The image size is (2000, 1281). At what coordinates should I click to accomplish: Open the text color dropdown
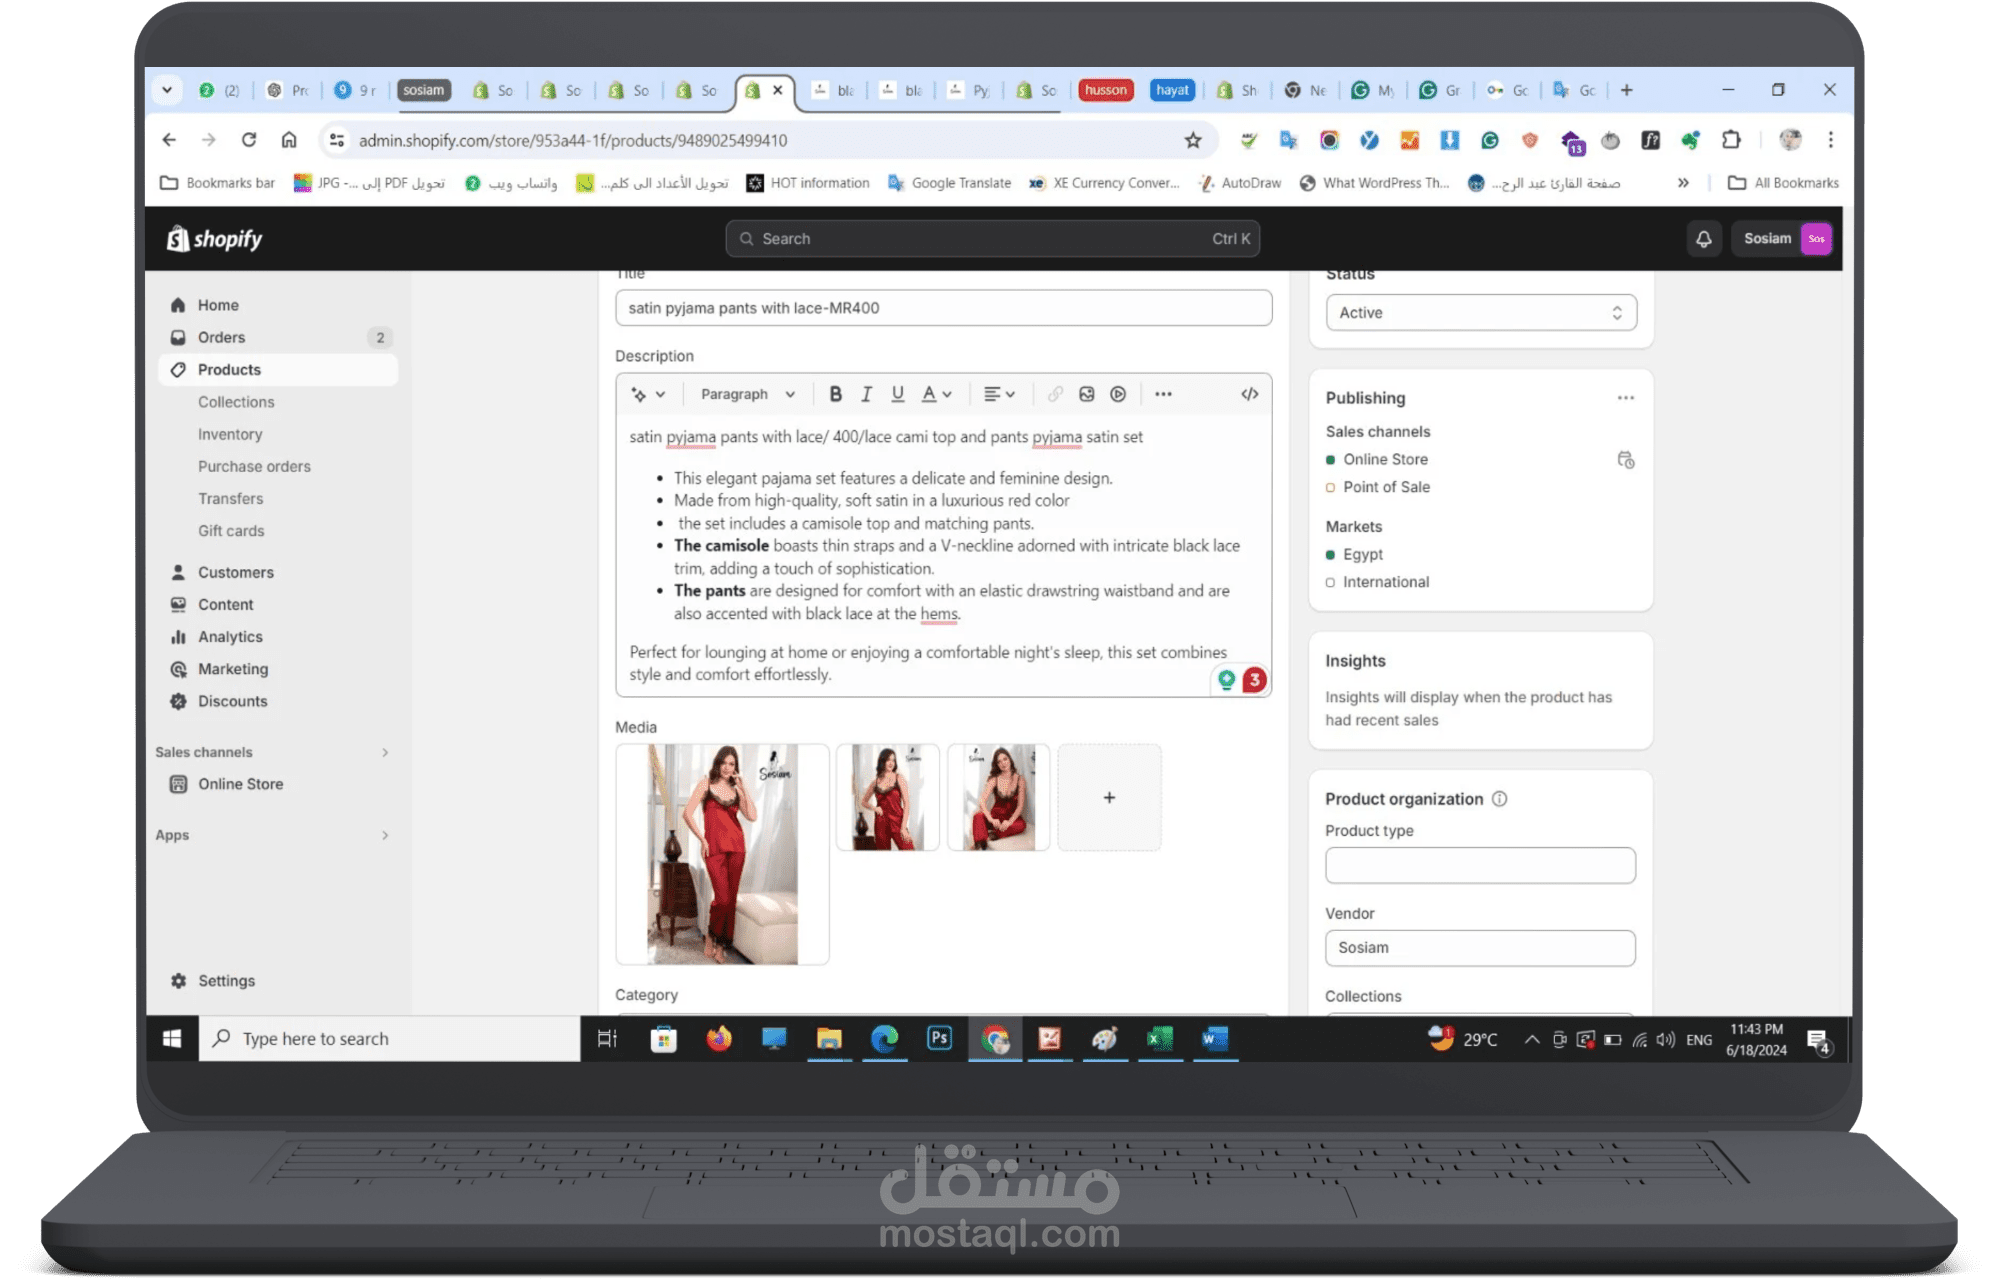pos(936,394)
